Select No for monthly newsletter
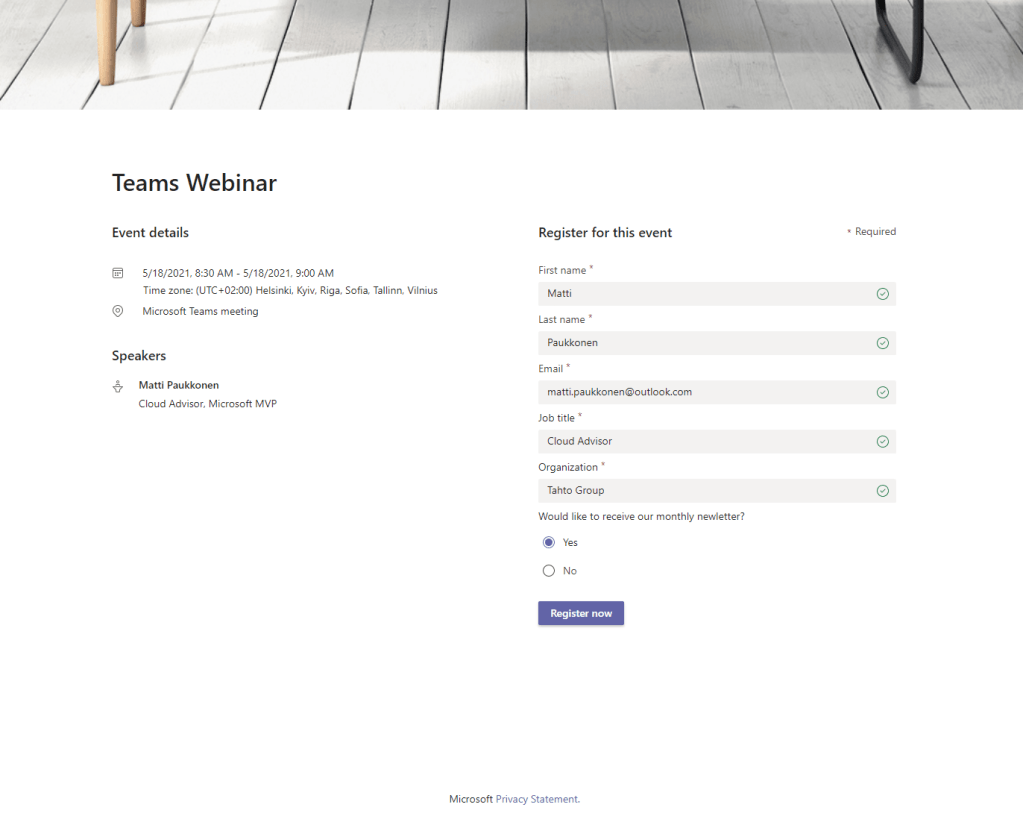Screen dimensions: 1023x819 tap(549, 571)
